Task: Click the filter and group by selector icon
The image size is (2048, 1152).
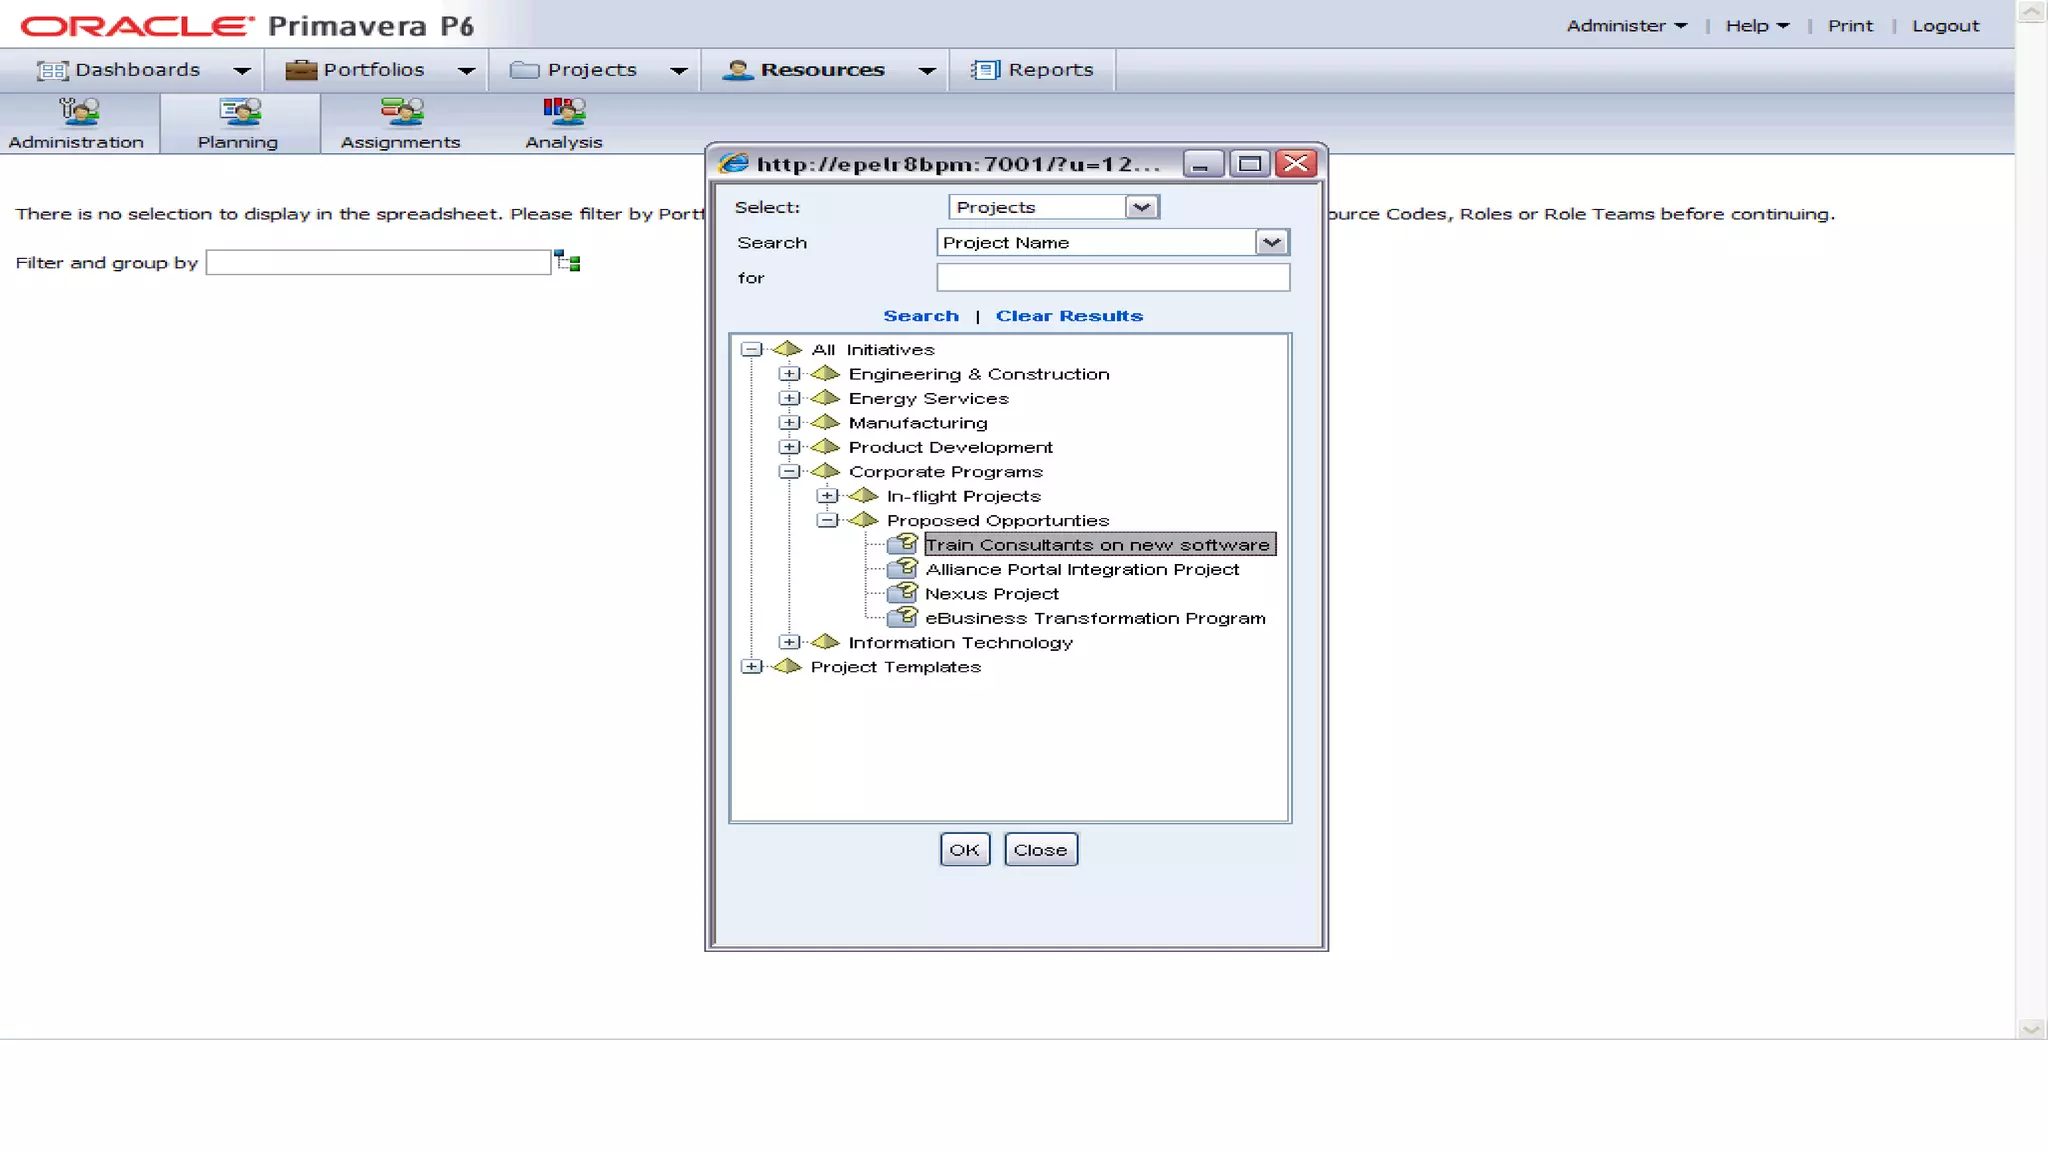Action: point(568,262)
